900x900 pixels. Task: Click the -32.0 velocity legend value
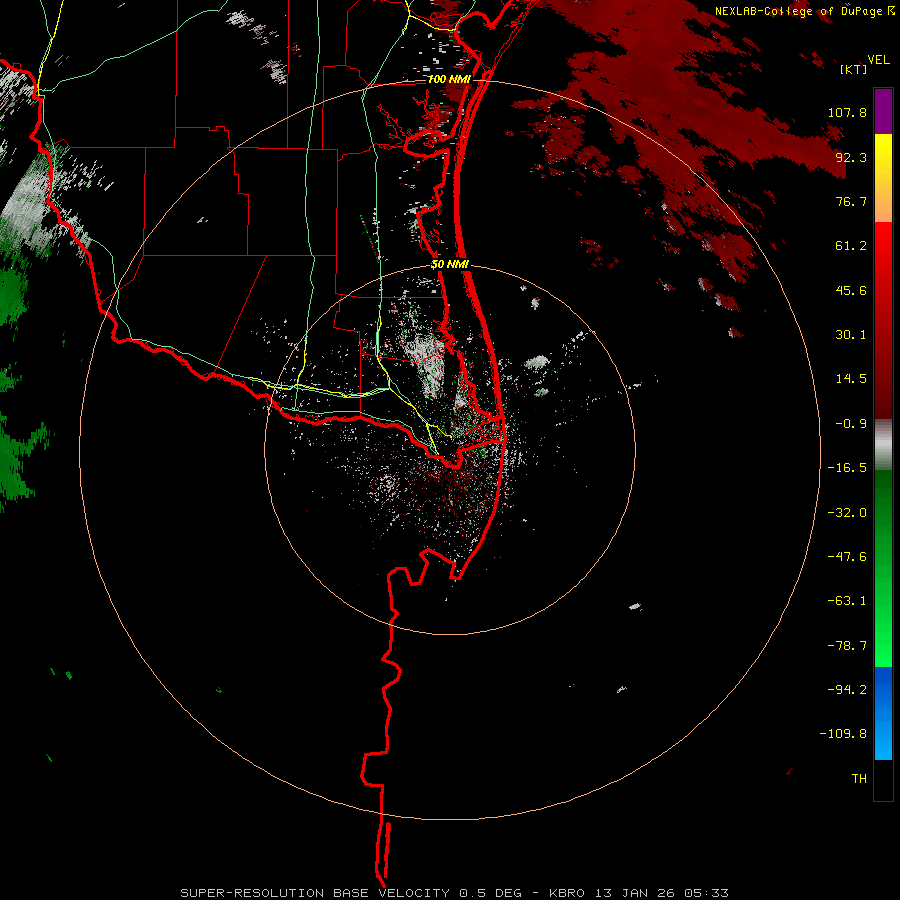[x=847, y=513]
